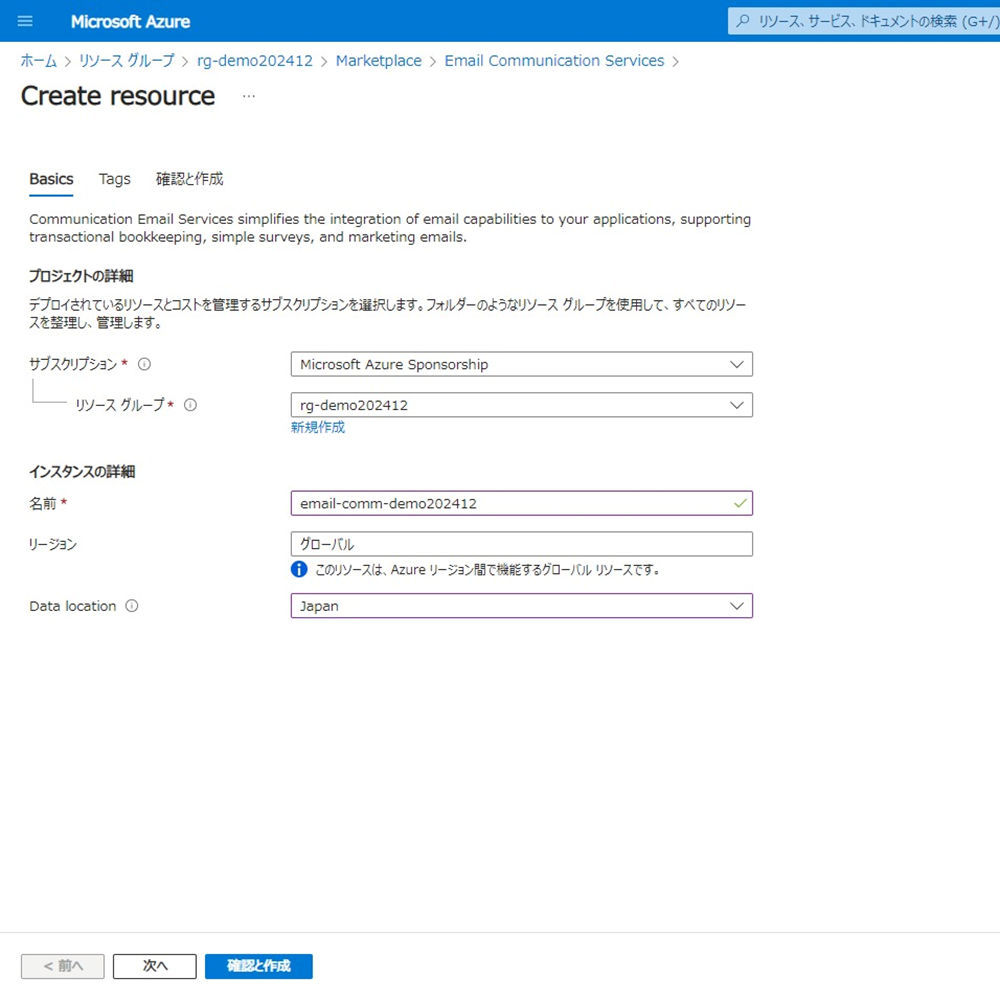This screenshot has width=1000, height=1000.
Task: Open リソース グループ breadcrumb link
Action: (126, 61)
